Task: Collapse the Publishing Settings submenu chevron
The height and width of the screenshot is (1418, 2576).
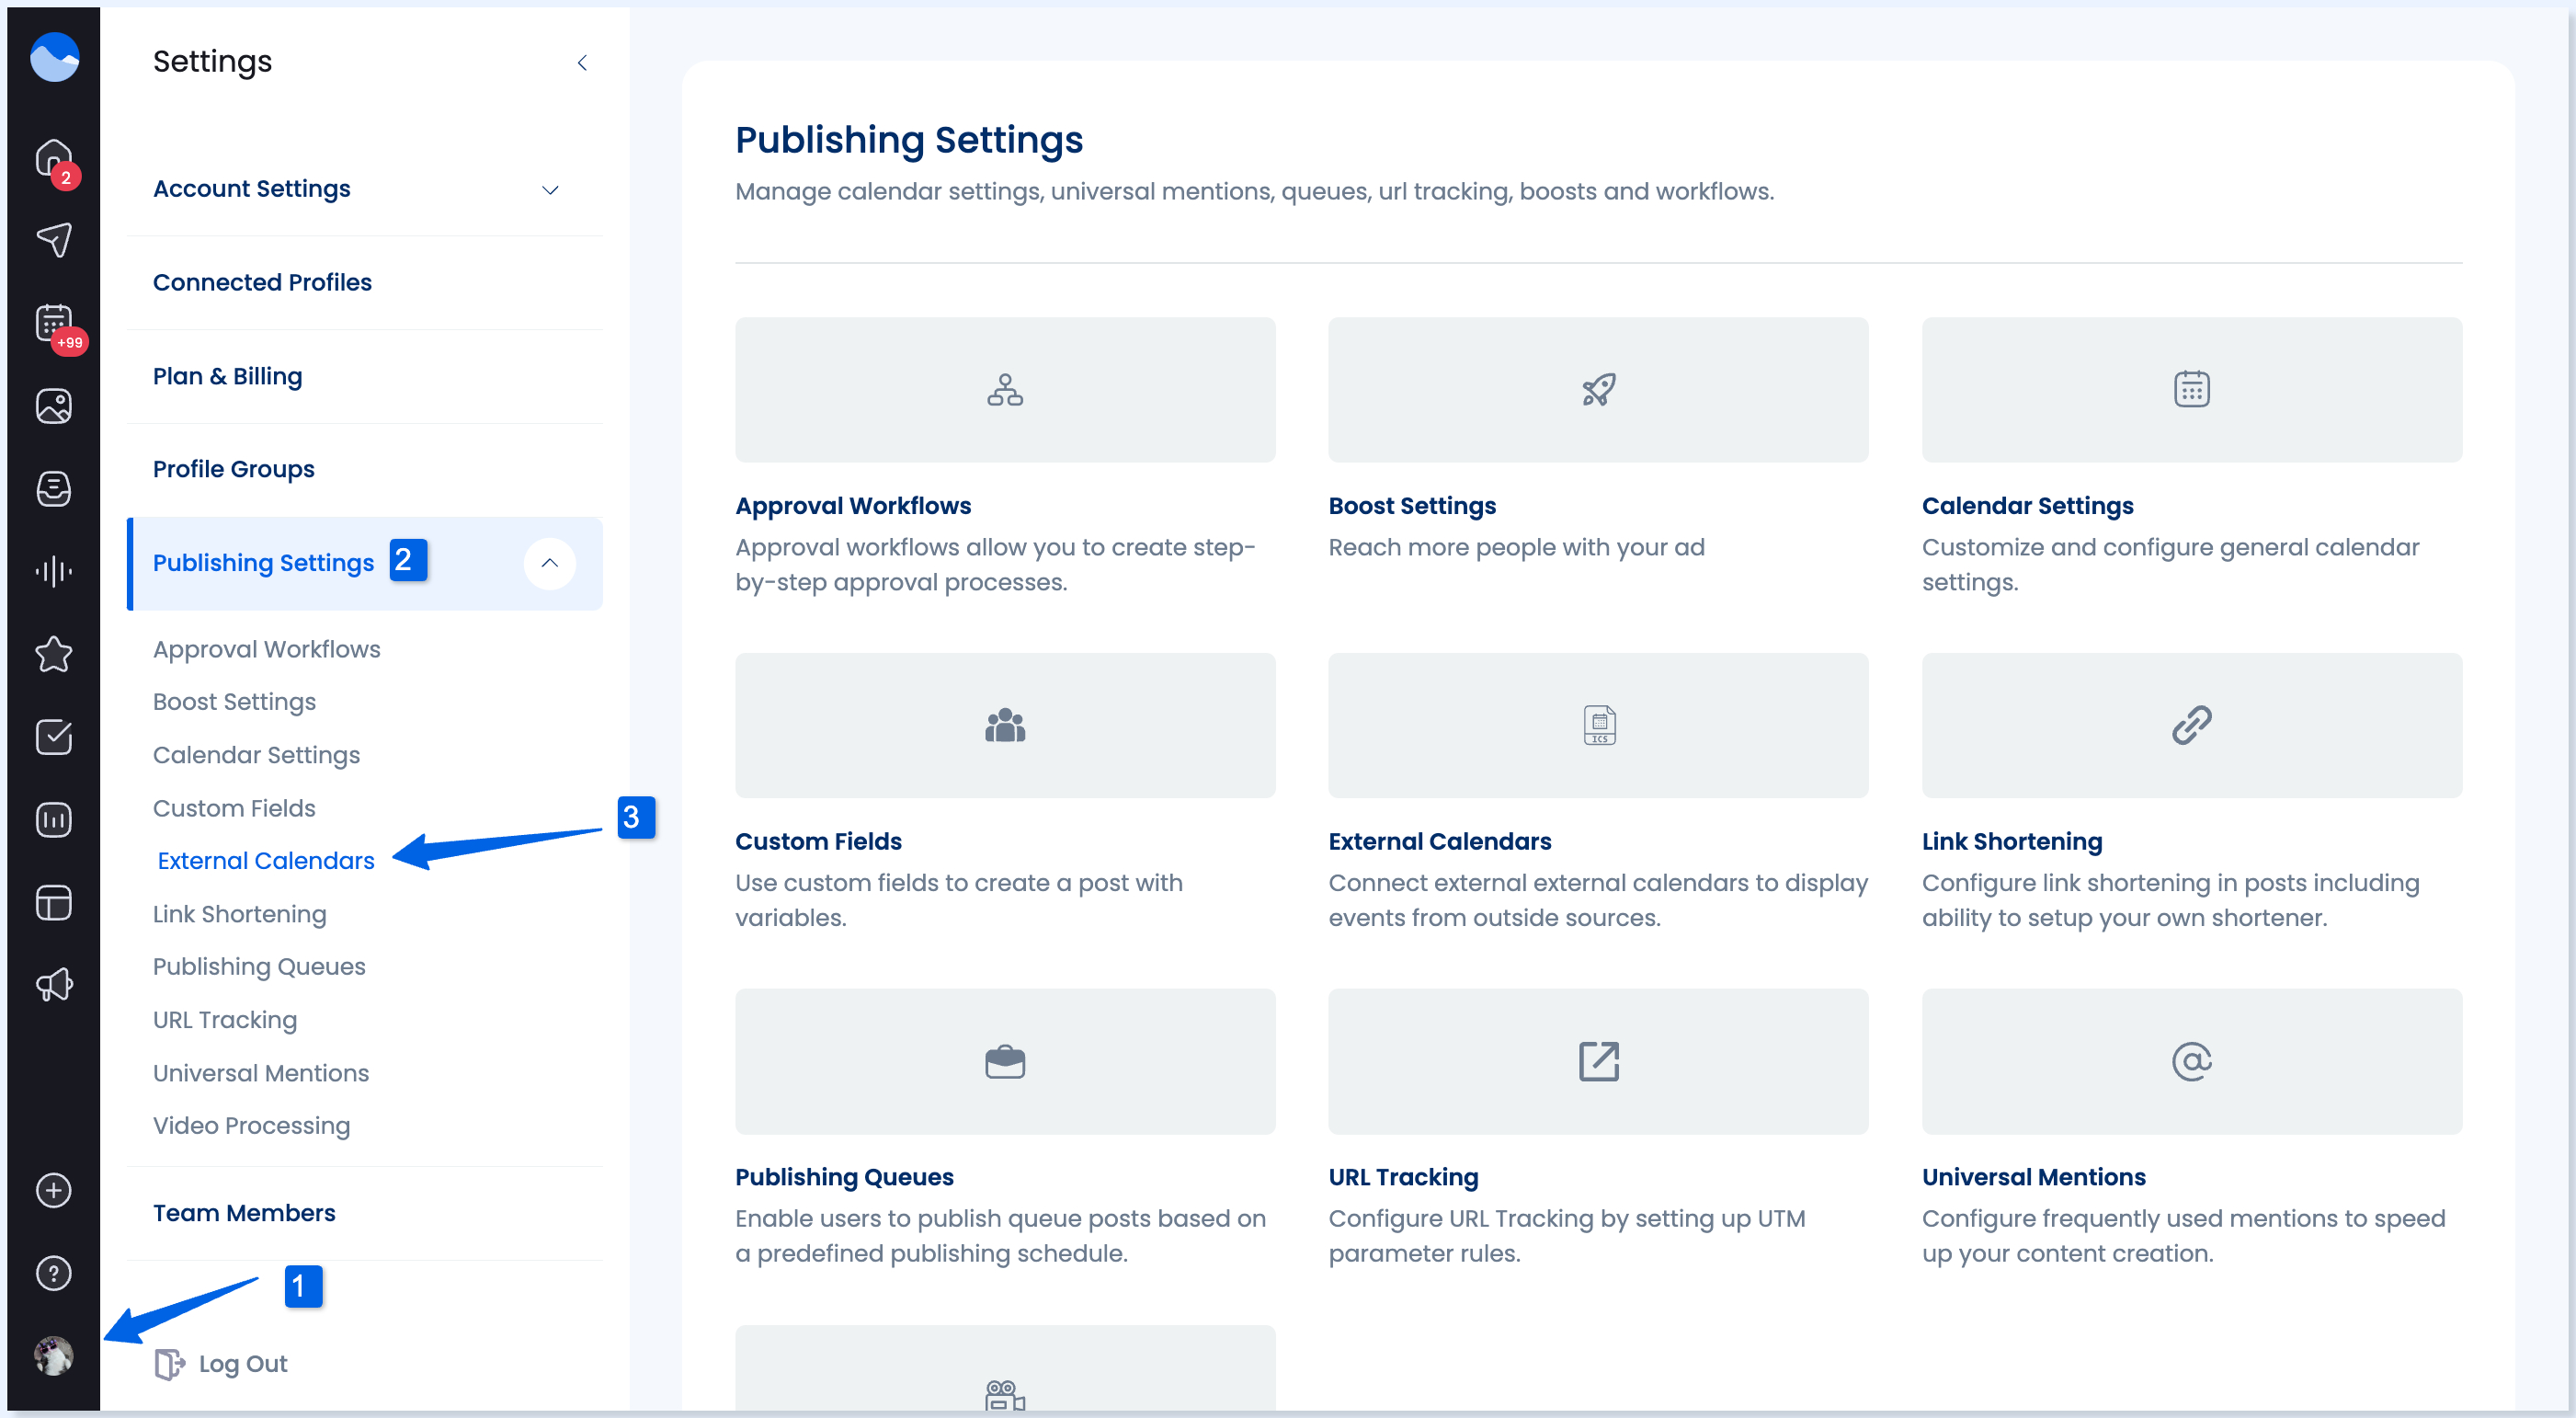Action: pos(550,563)
